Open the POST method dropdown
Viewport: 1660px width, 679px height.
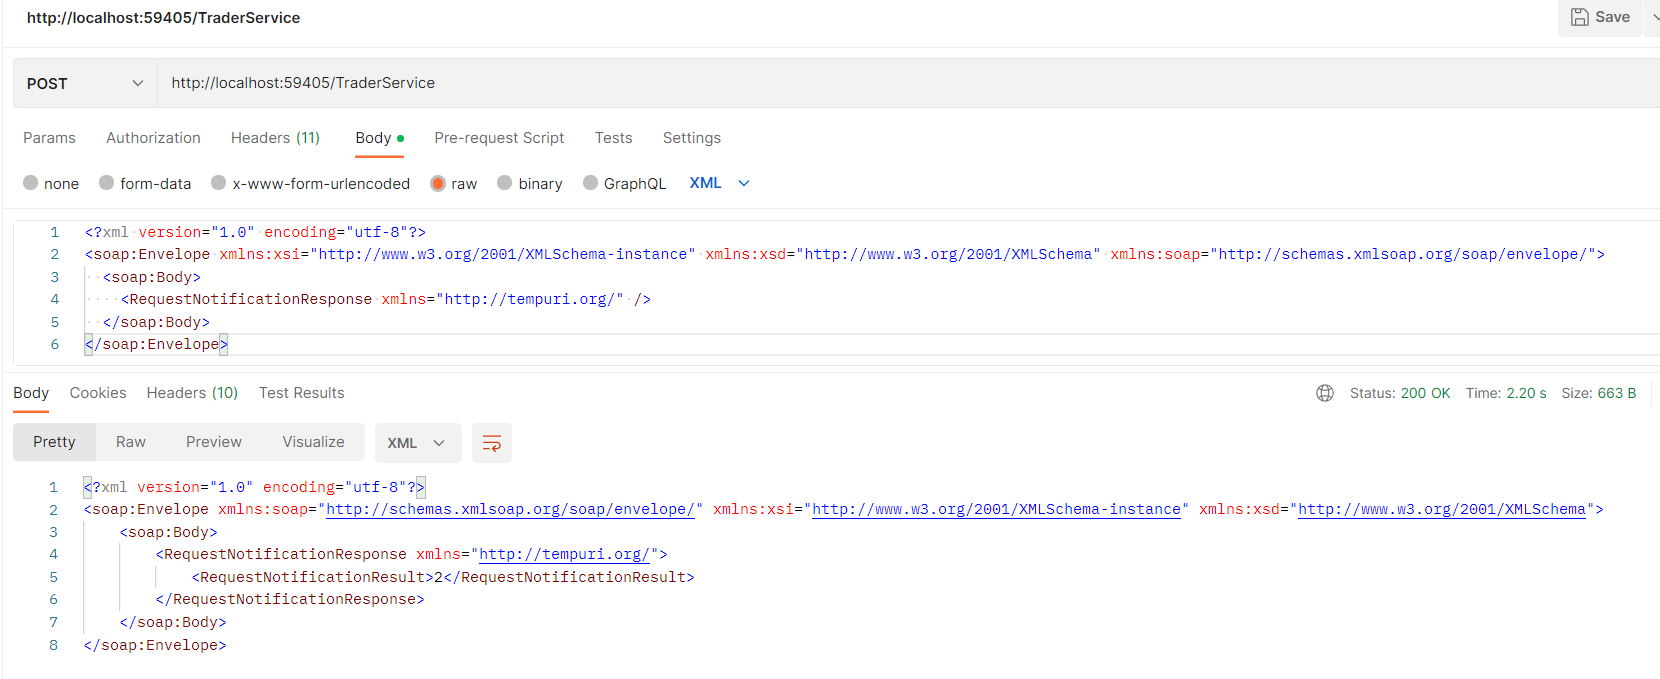coord(85,83)
